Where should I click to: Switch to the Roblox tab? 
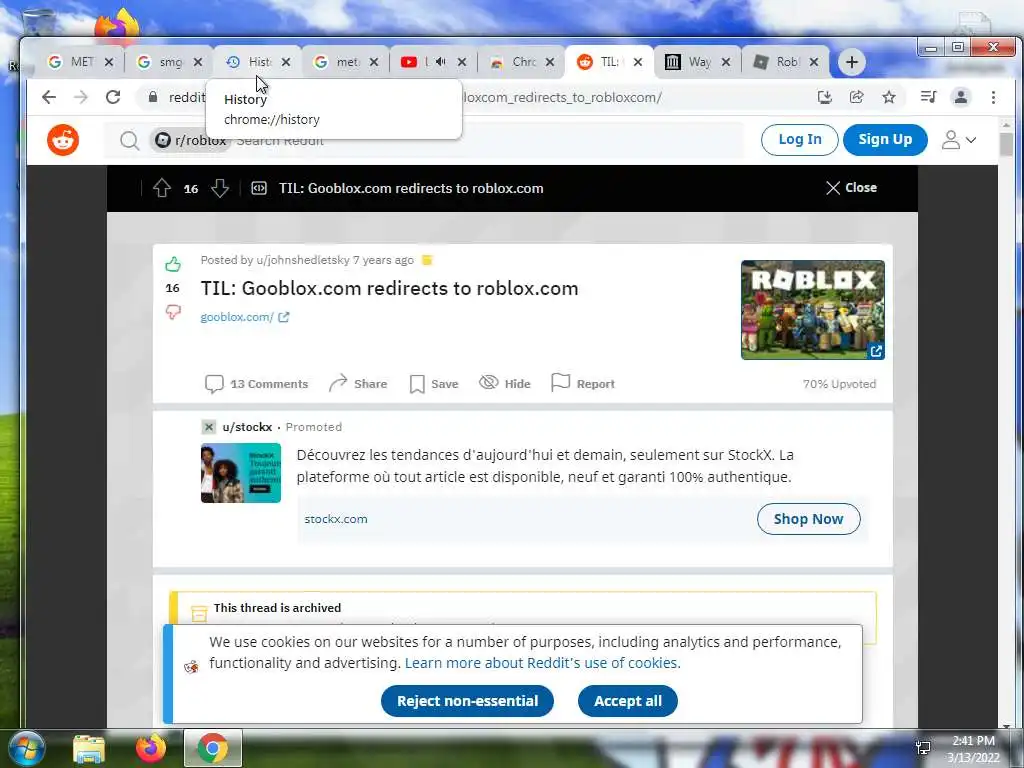coord(786,62)
